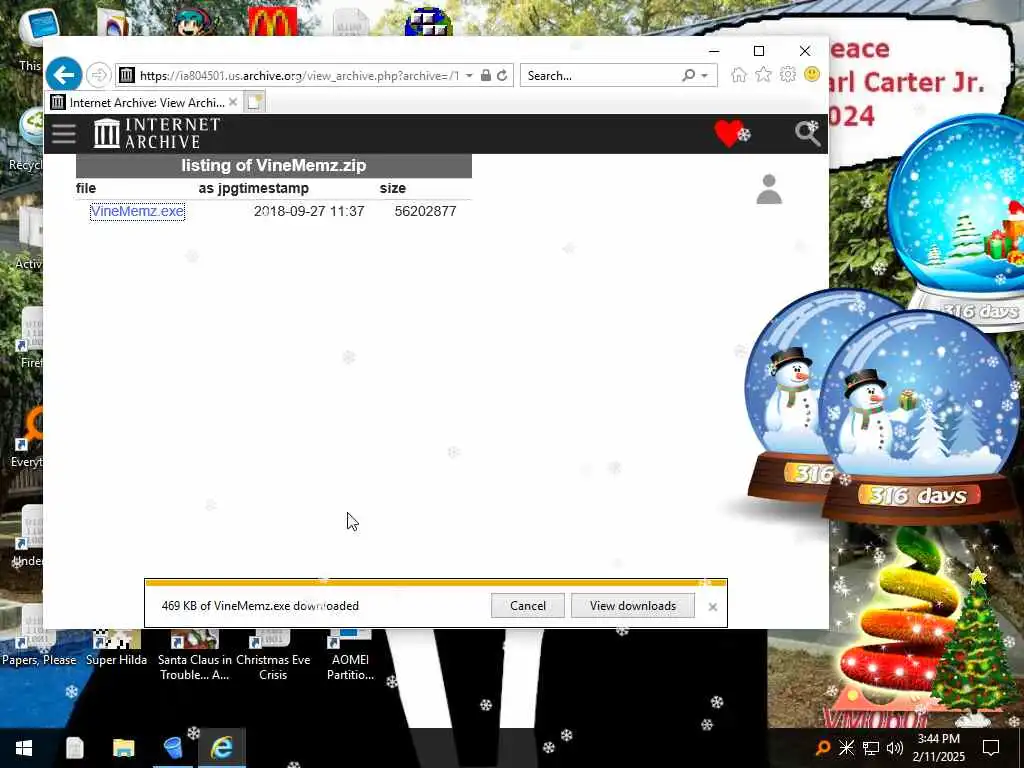1024x768 pixels.
Task: Click the orange magnifier tray icon
Action: point(823,748)
